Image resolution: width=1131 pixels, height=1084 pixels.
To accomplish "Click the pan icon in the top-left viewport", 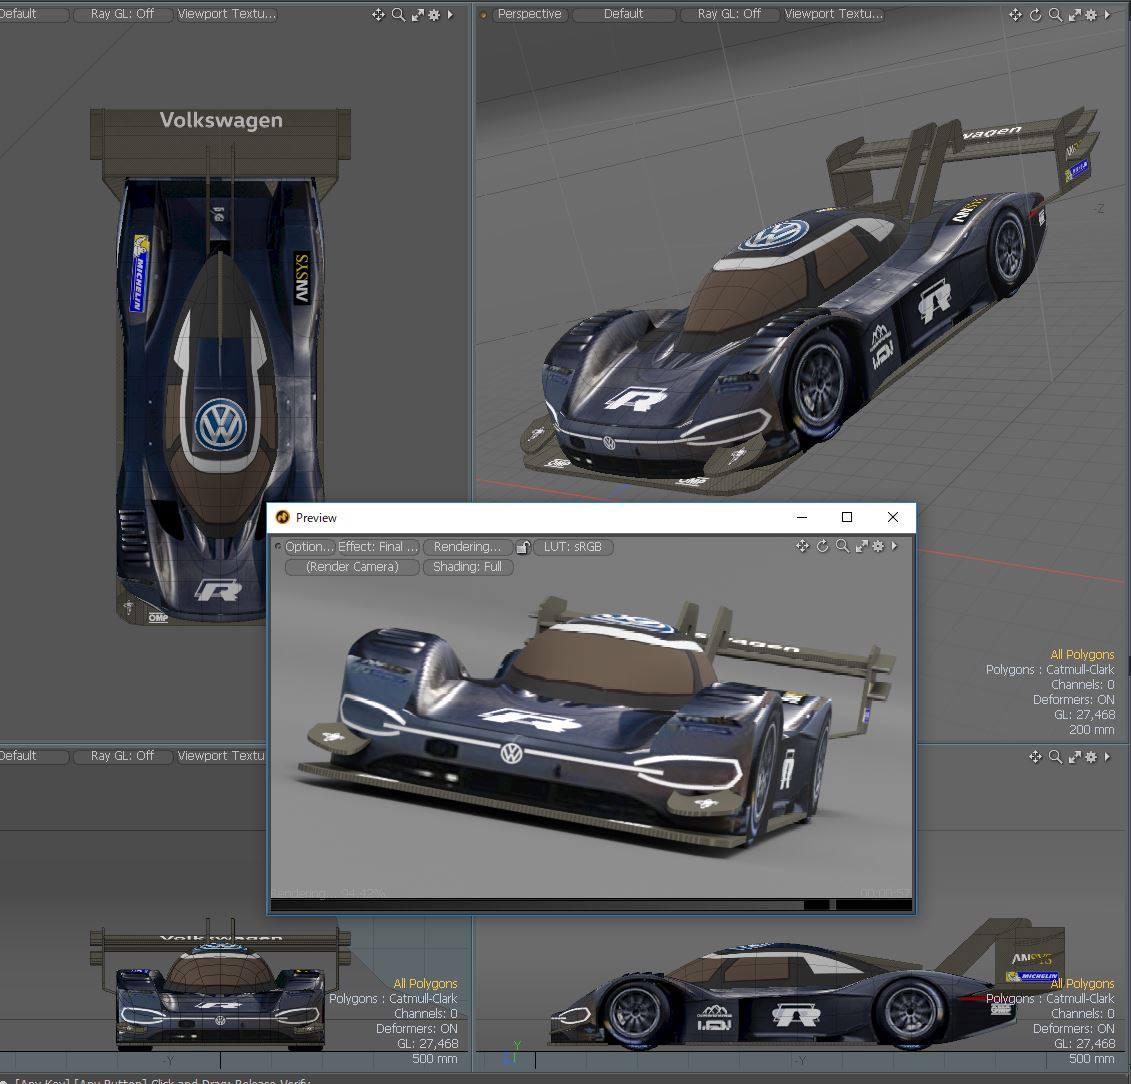I will point(378,14).
